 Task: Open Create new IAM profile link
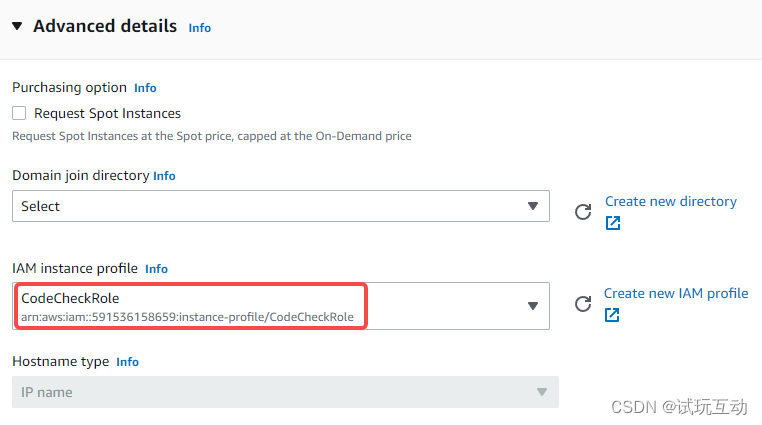[x=676, y=293]
